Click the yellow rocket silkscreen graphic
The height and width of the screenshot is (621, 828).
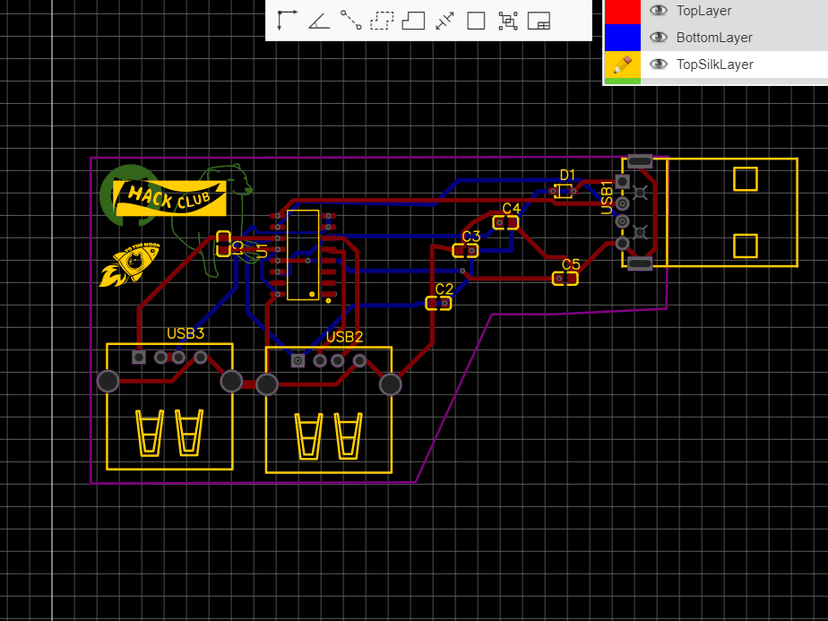click(129, 265)
